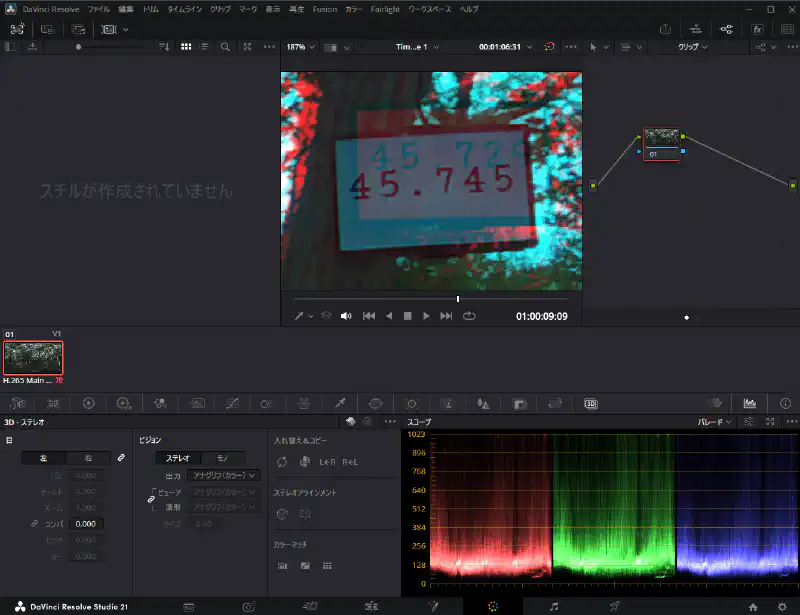Click the stereo auto-align cube icon
The width and height of the screenshot is (800, 615).
(x=282, y=514)
